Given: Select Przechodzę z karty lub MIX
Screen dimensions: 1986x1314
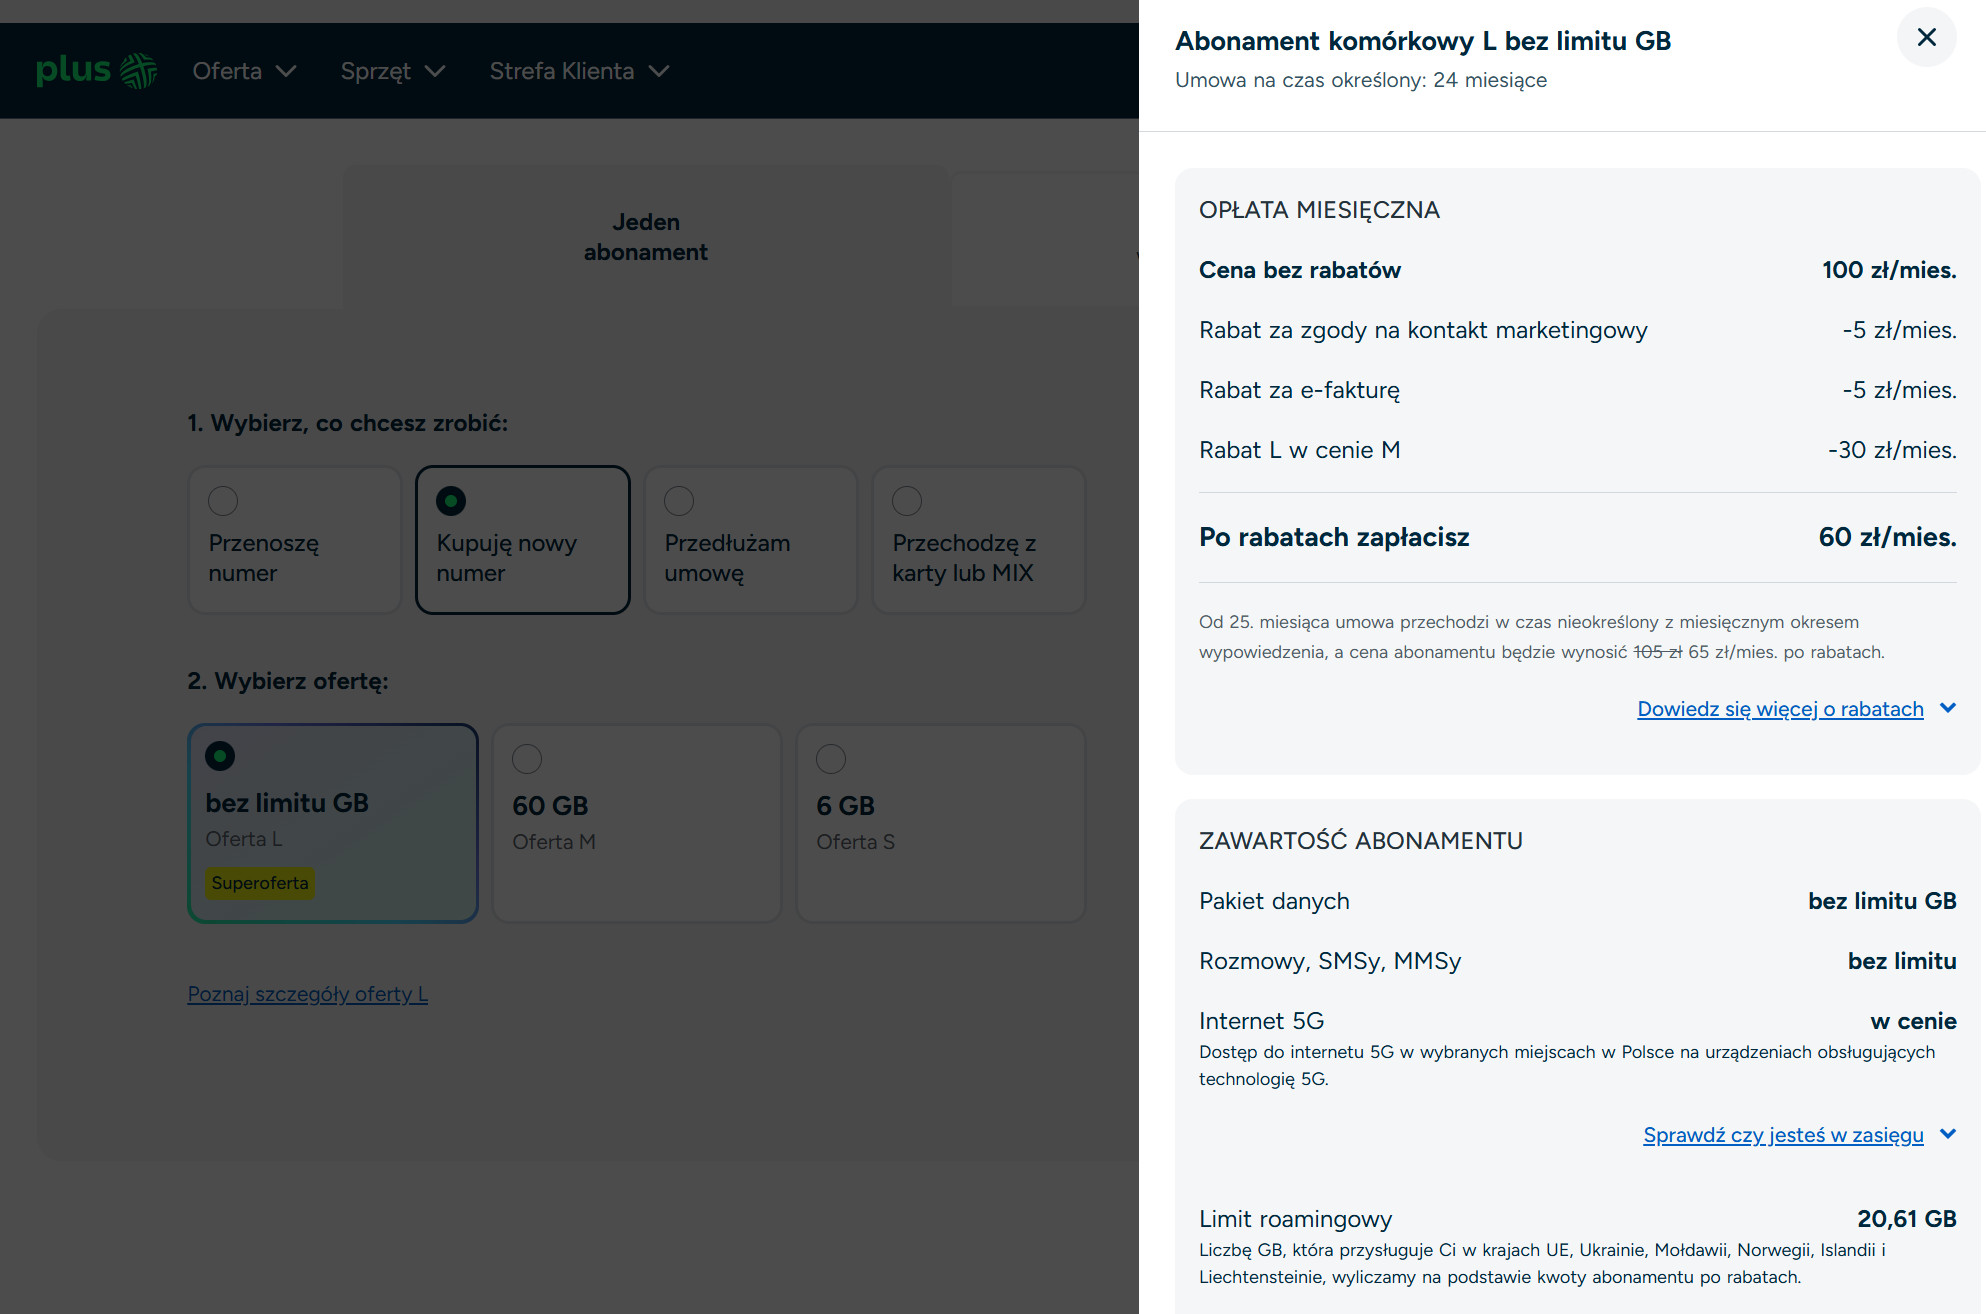Looking at the screenshot, I should (x=907, y=501).
